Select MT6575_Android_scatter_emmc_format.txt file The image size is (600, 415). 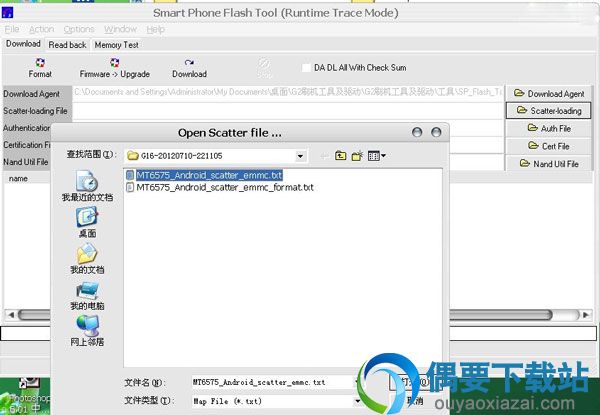click(x=225, y=187)
